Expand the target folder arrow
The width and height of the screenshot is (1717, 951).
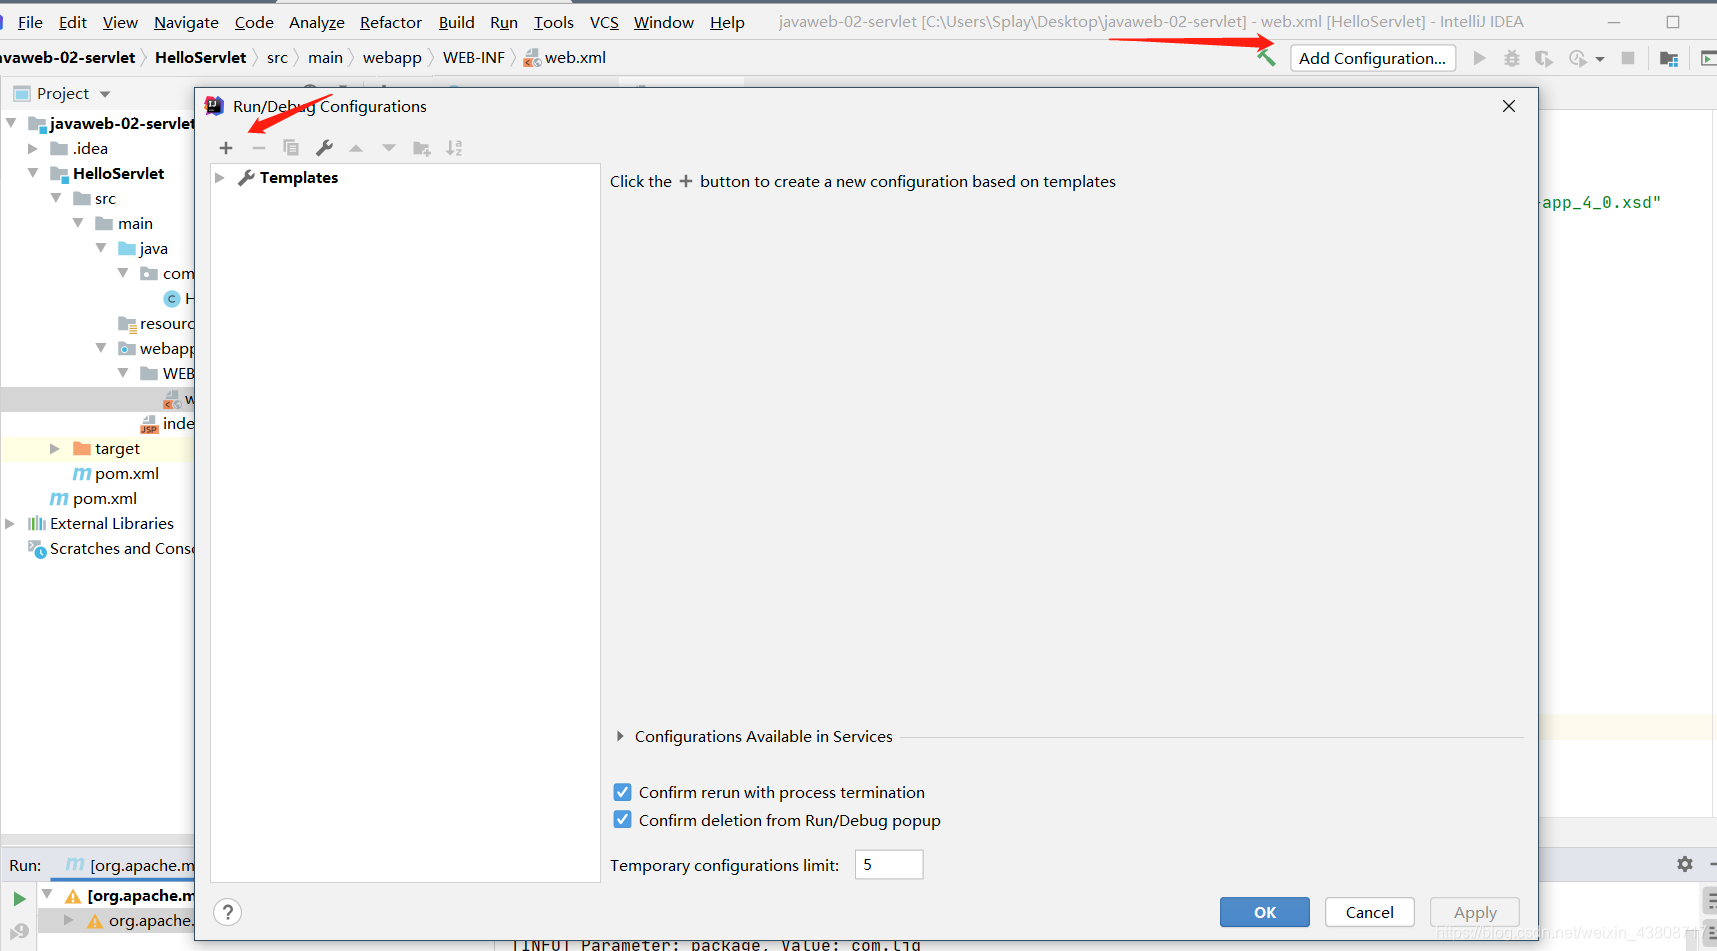55,448
